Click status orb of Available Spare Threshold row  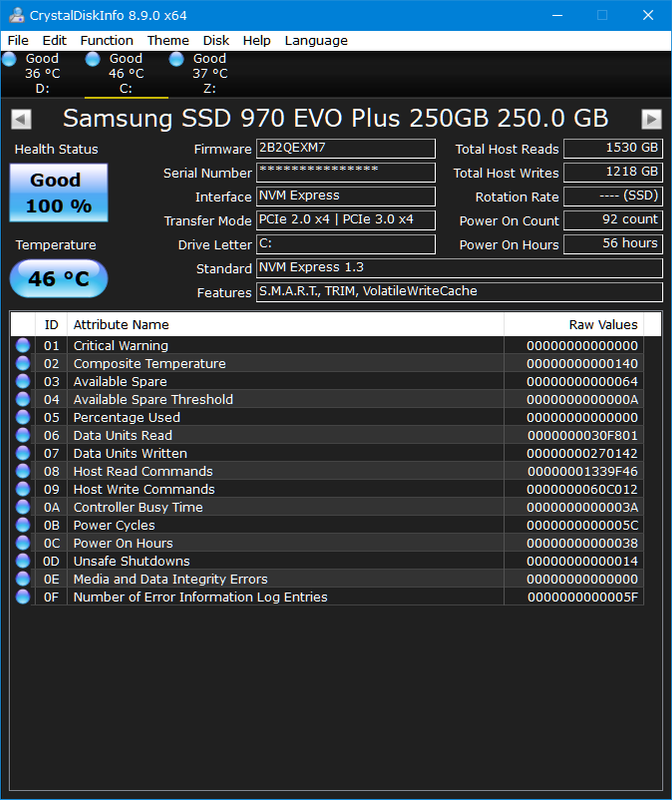point(23,399)
